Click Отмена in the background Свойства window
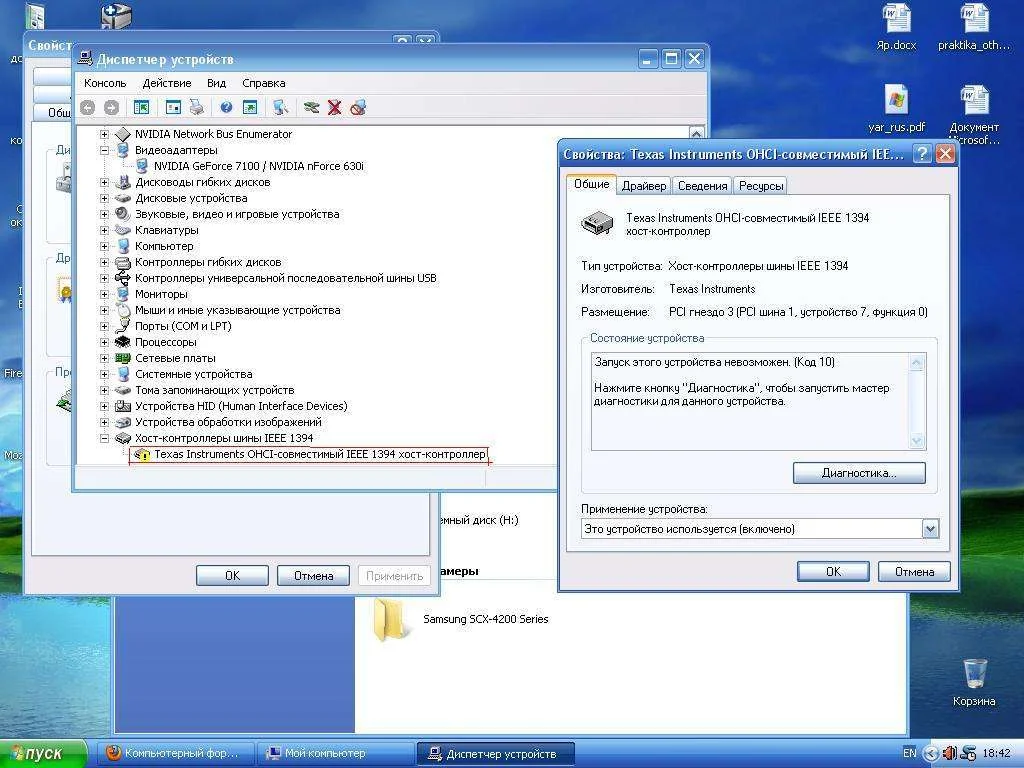The width and height of the screenshot is (1024, 768). [x=313, y=575]
